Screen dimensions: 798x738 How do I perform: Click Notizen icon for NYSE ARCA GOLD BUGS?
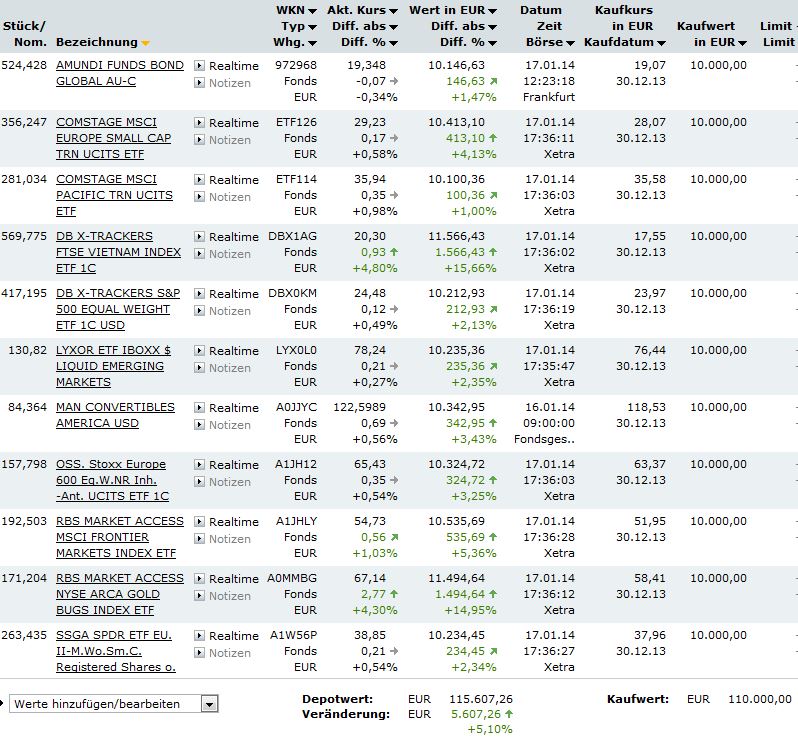click(200, 595)
